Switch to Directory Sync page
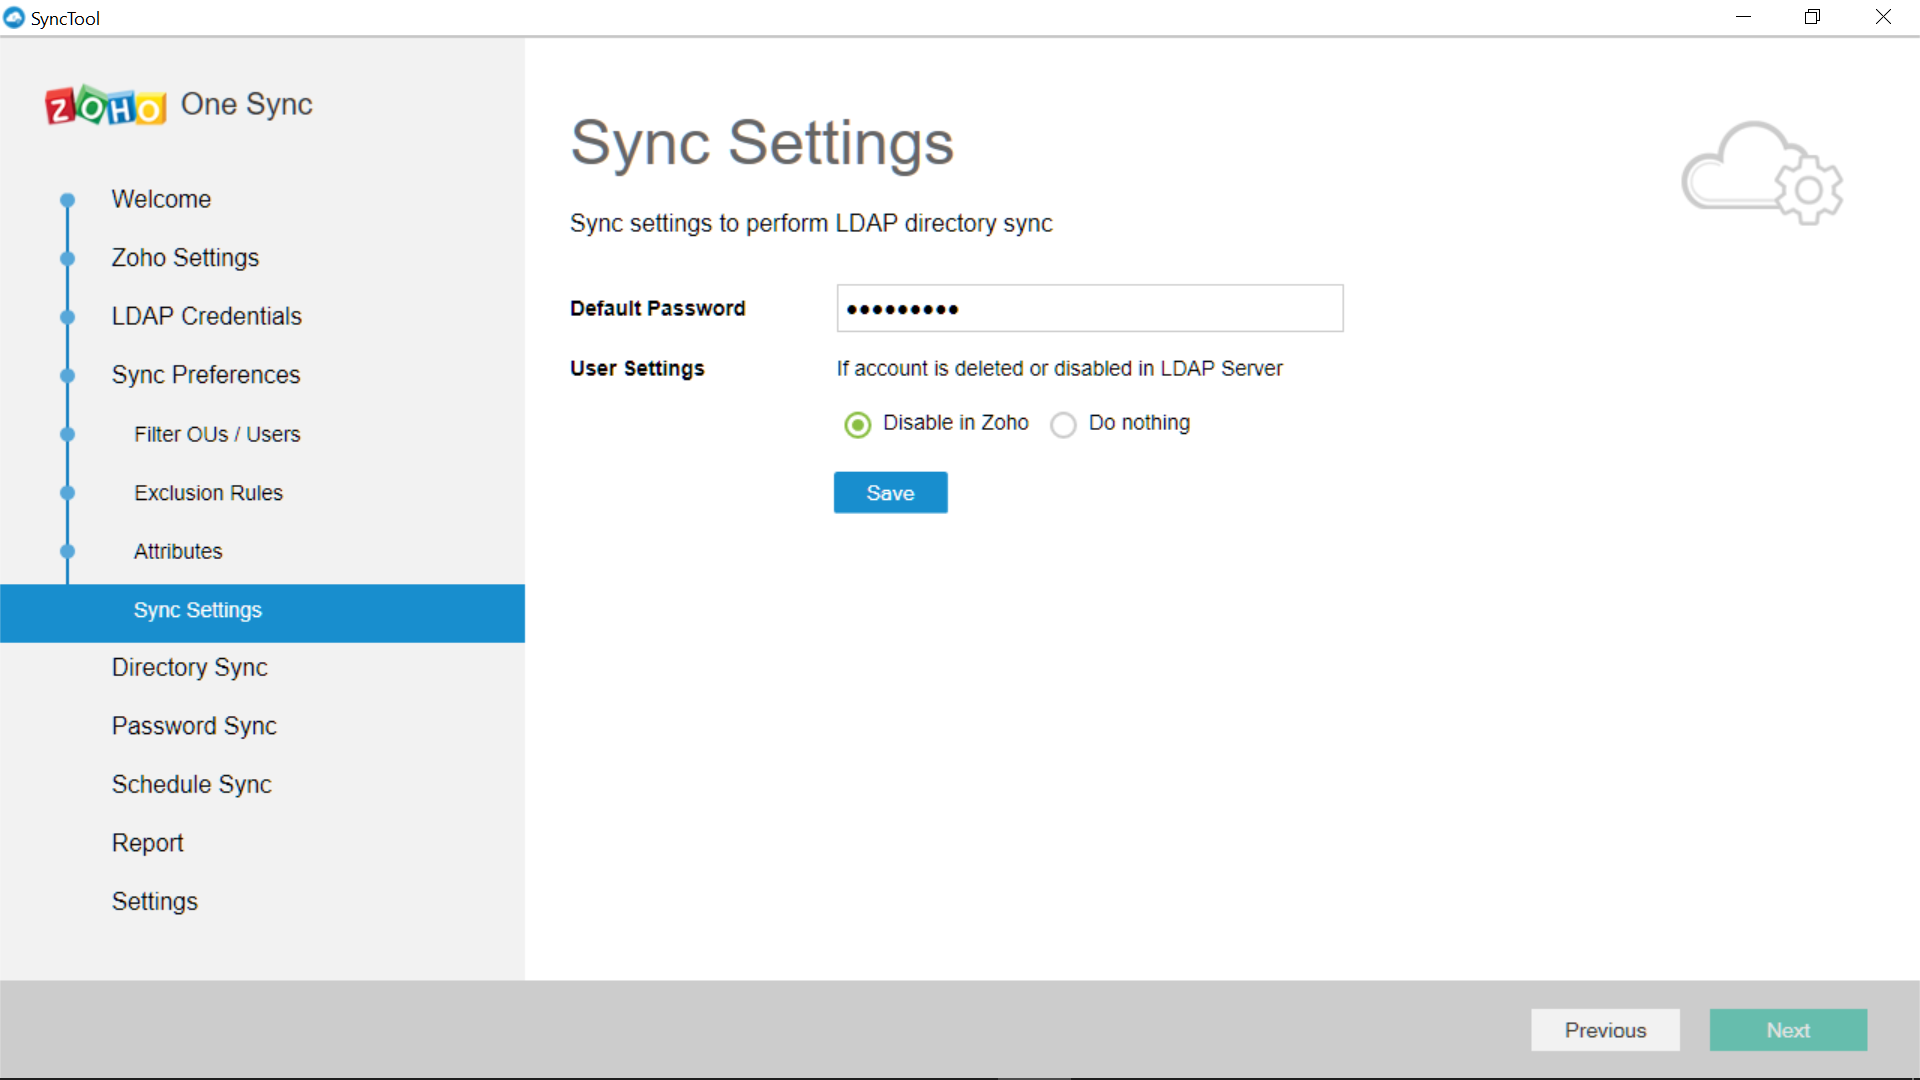This screenshot has height=1080, width=1920. [x=189, y=668]
